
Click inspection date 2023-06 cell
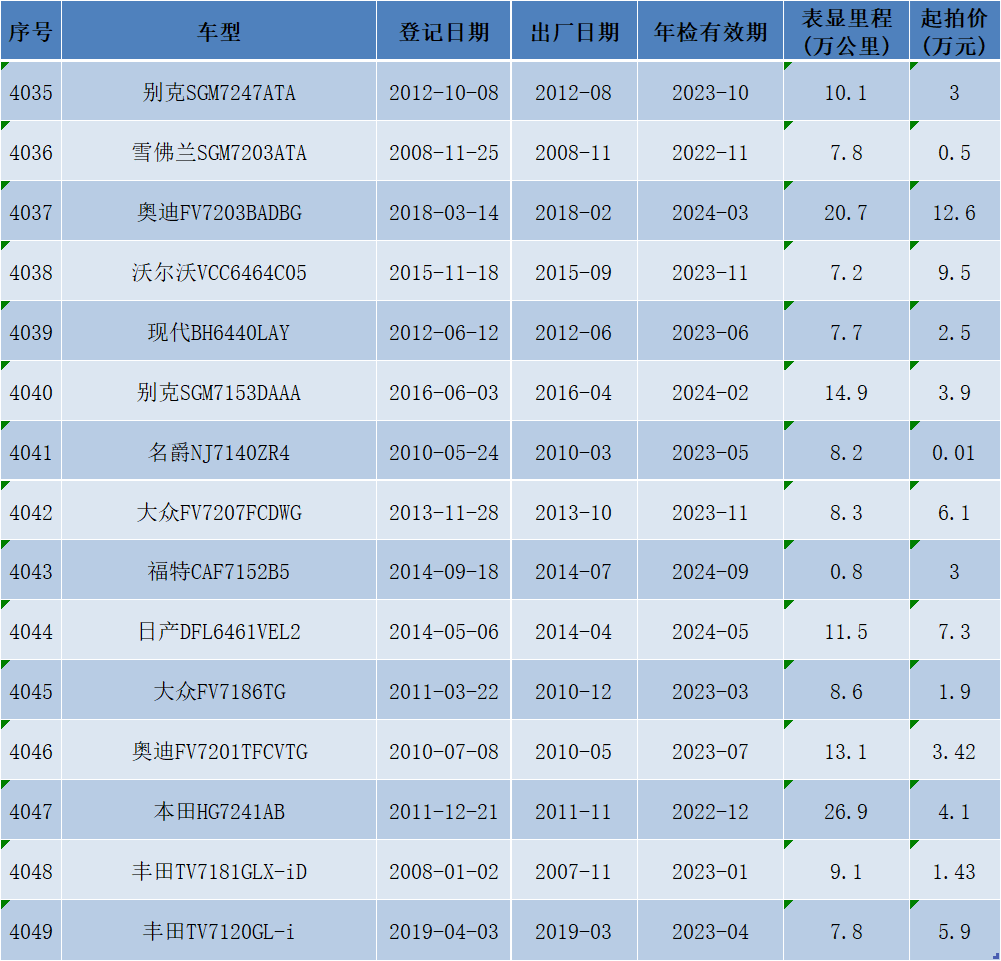tap(710, 331)
